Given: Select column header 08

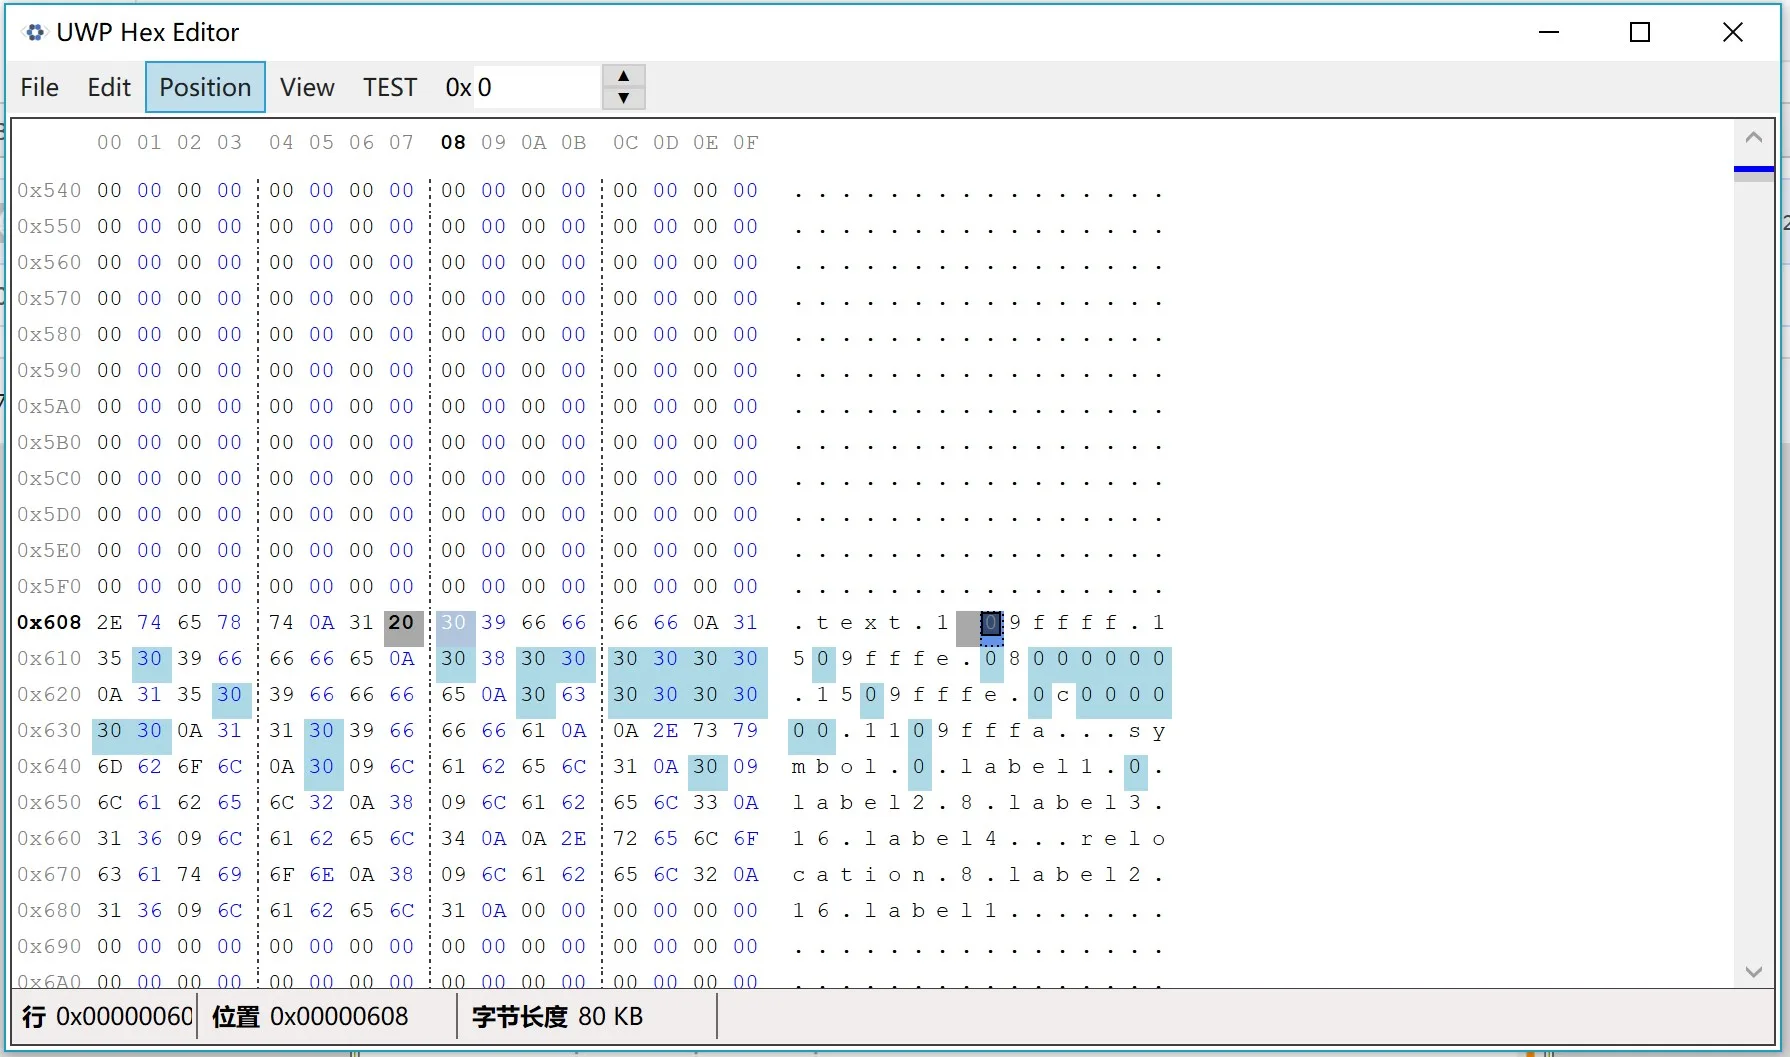Looking at the screenshot, I should coord(453,142).
